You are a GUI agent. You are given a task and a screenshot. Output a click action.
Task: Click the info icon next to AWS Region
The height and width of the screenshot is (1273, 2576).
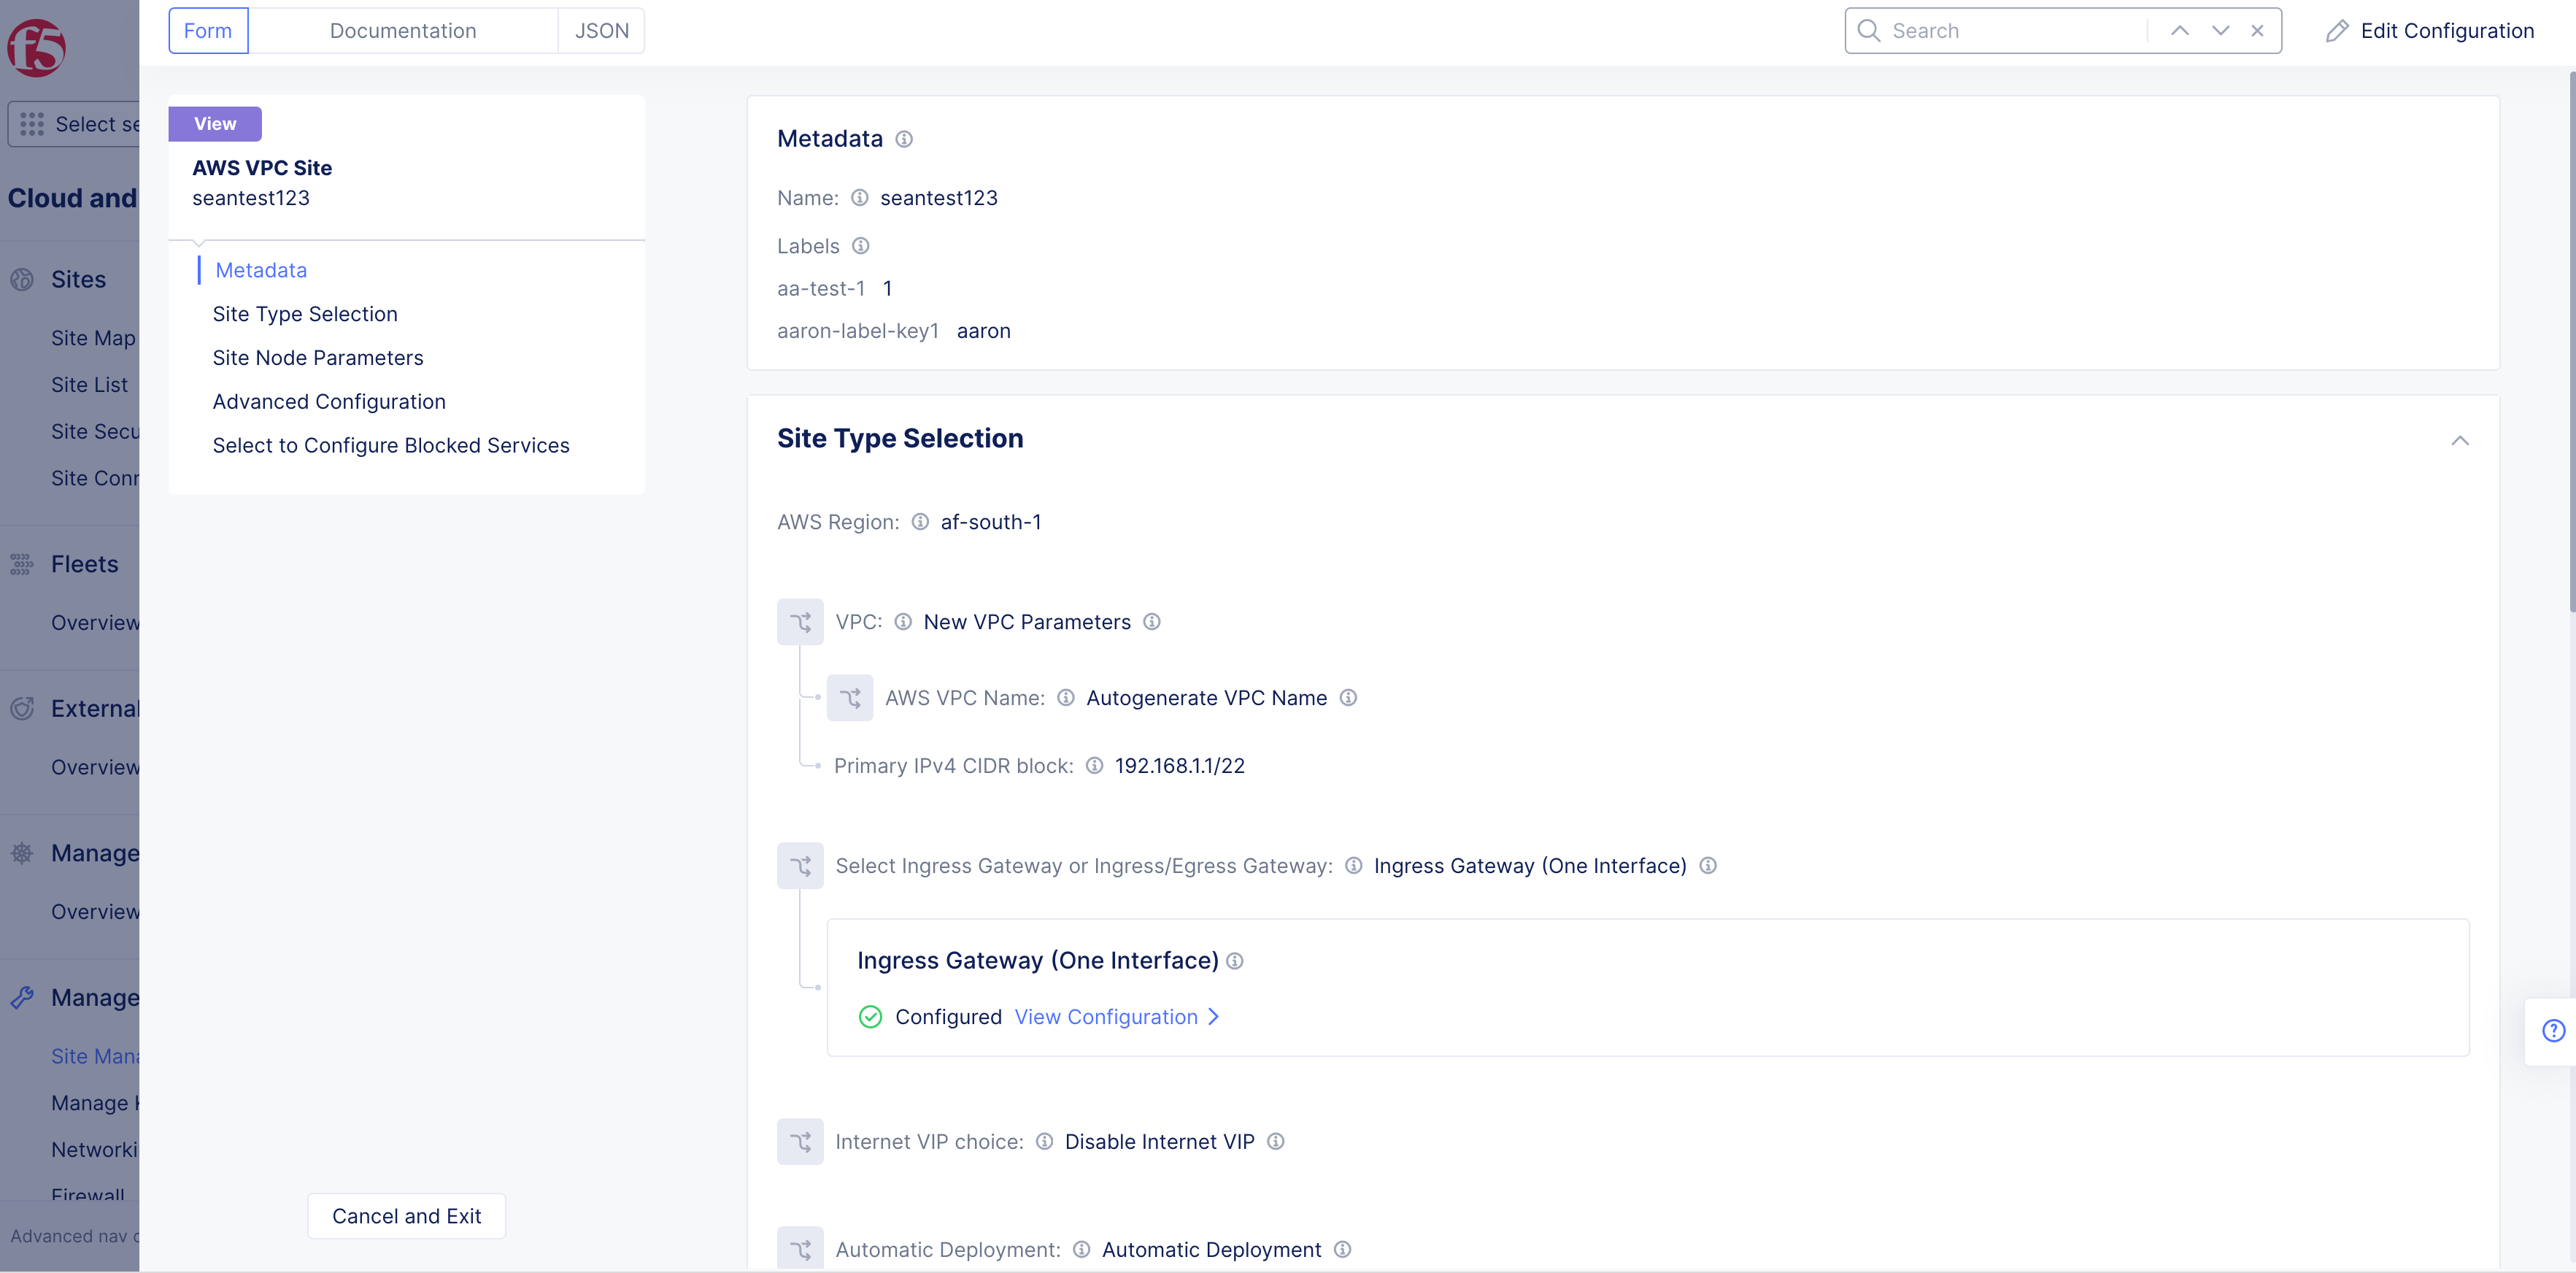(x=920, y=522)
